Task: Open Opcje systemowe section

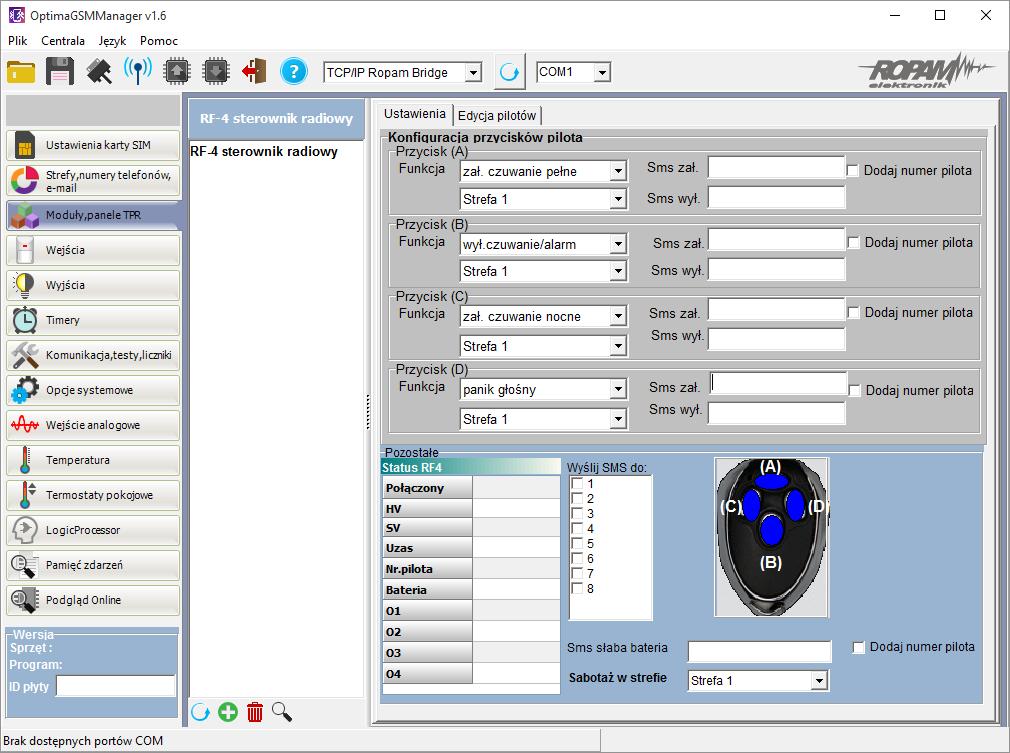Action: coord(93,390)
